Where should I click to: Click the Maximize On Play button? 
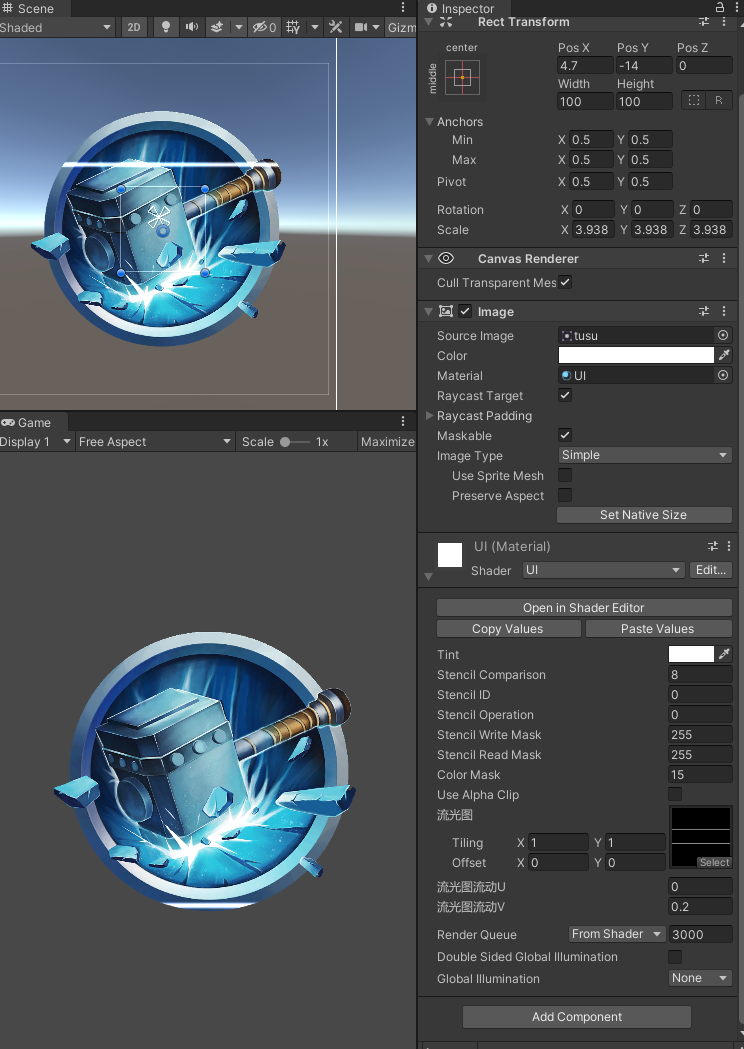(387, 442)
